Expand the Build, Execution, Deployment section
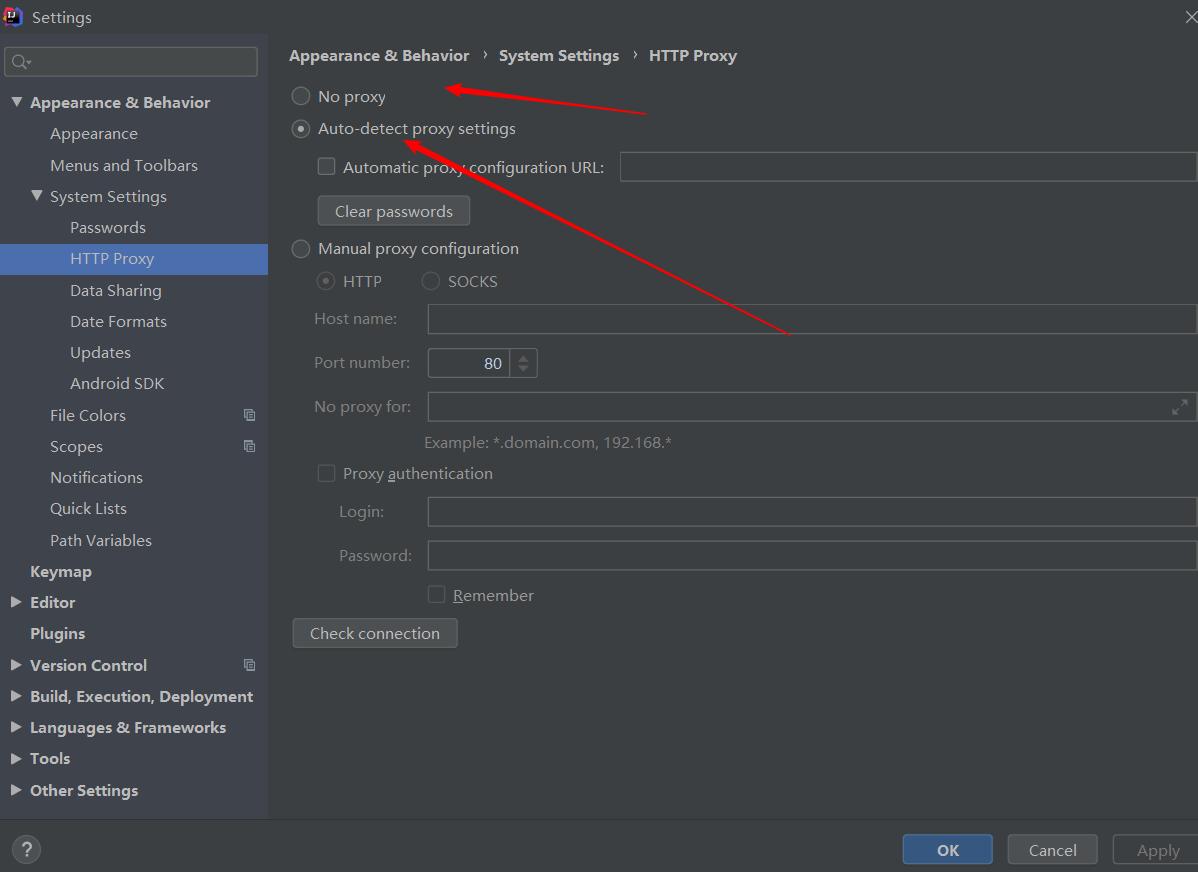Screen dimensions: 1198x872 coord(14,696)
